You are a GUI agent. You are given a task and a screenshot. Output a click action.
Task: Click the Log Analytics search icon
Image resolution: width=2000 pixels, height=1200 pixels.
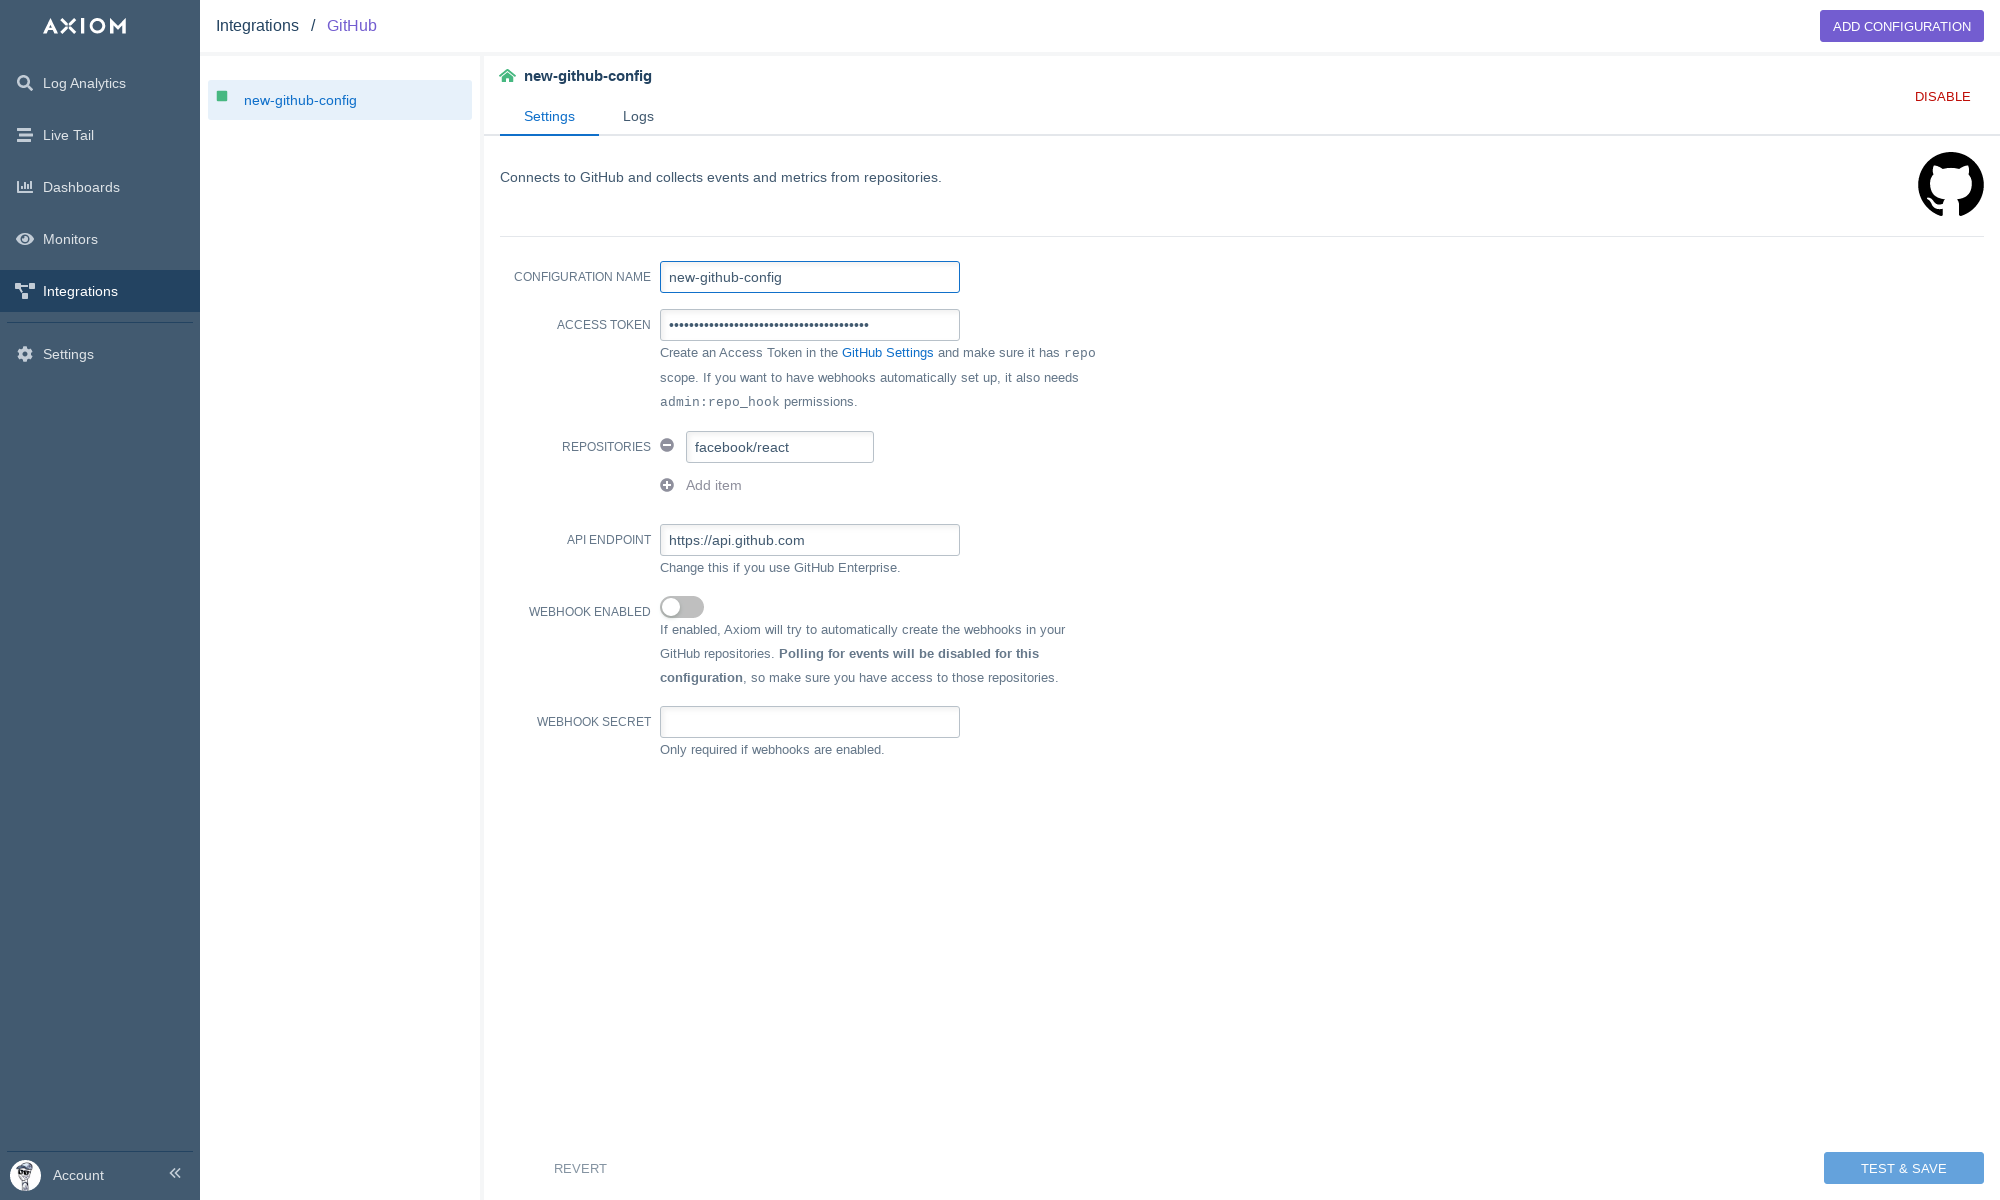(x=25, y=83)
